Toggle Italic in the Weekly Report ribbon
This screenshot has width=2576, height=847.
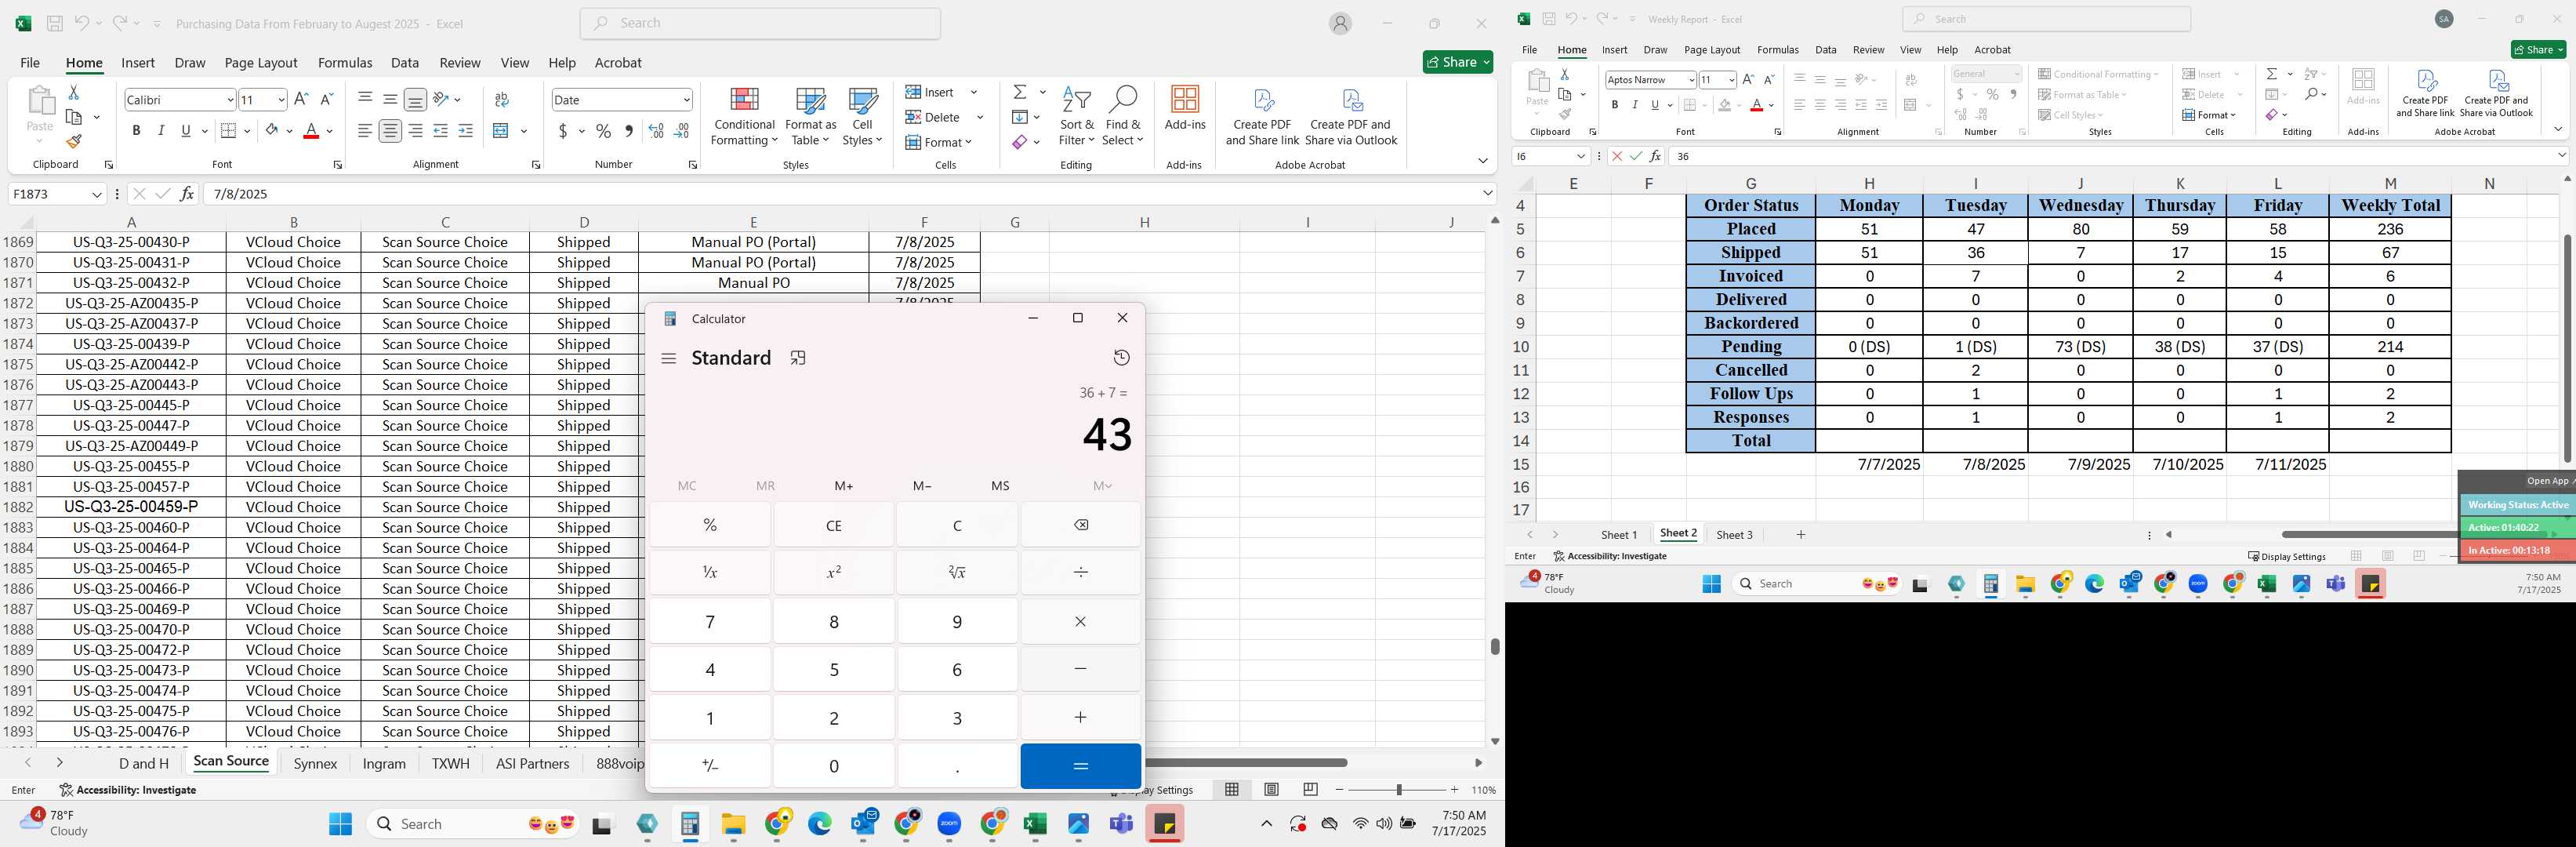pyautogui.click(x=1634, y=105)
